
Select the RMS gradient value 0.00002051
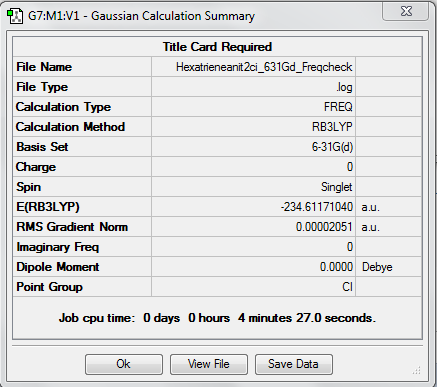pos(324,227)
